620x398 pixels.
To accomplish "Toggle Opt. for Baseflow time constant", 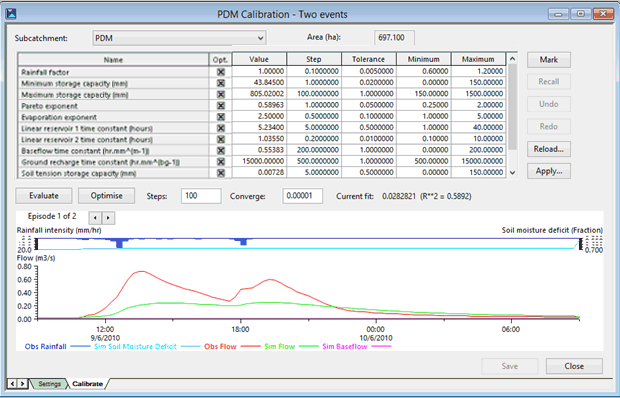I will [x=221, y=151].
